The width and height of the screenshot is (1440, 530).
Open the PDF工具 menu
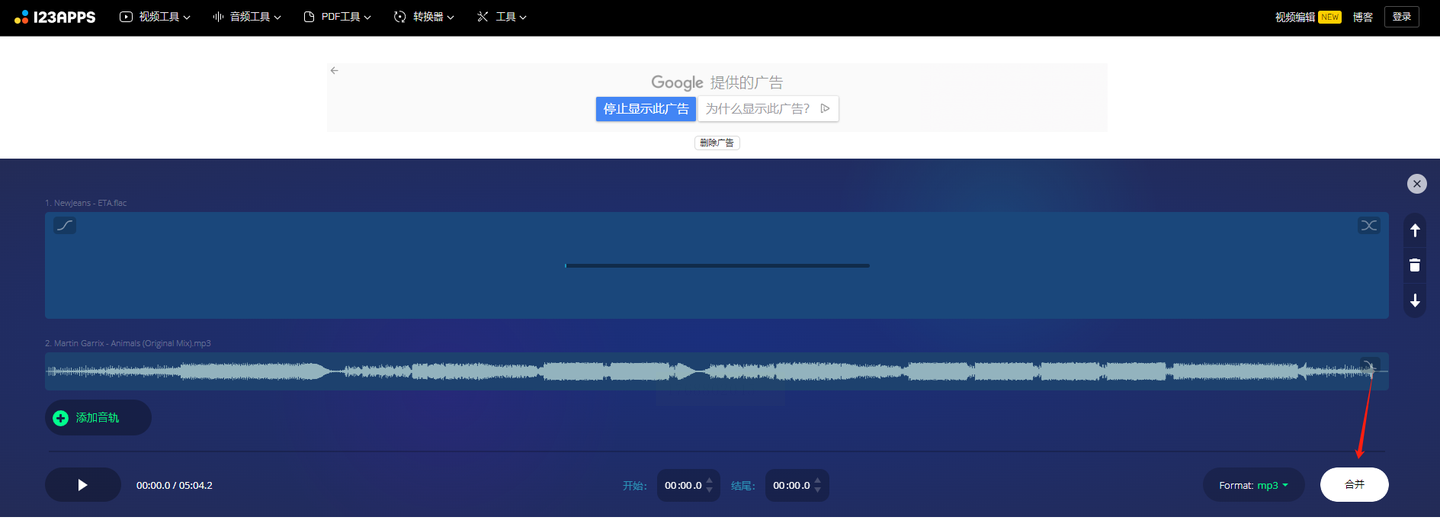tap(337, 17)
